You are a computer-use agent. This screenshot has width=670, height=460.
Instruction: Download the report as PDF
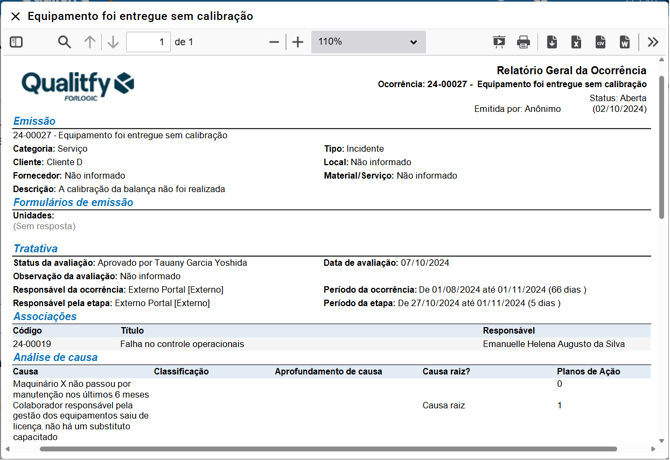[x=552, y=42]
